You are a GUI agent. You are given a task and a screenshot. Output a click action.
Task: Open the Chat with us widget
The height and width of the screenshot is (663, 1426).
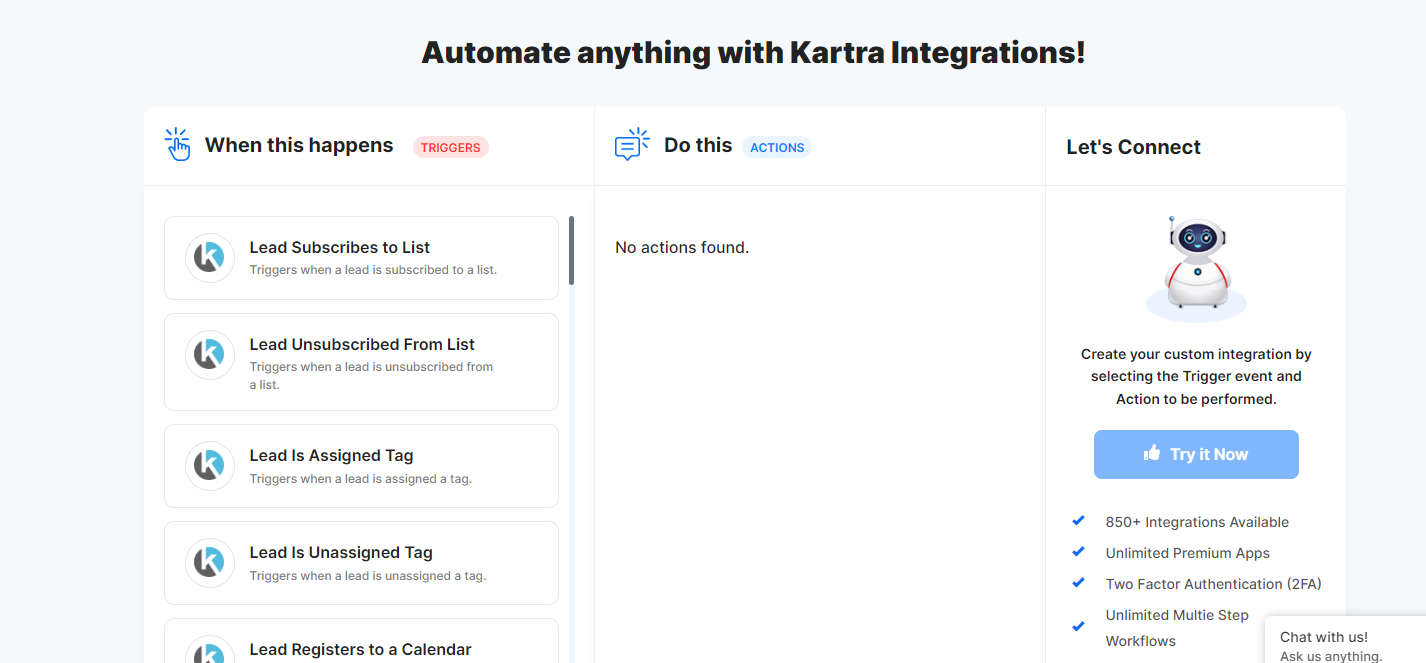click(1345, 640)
